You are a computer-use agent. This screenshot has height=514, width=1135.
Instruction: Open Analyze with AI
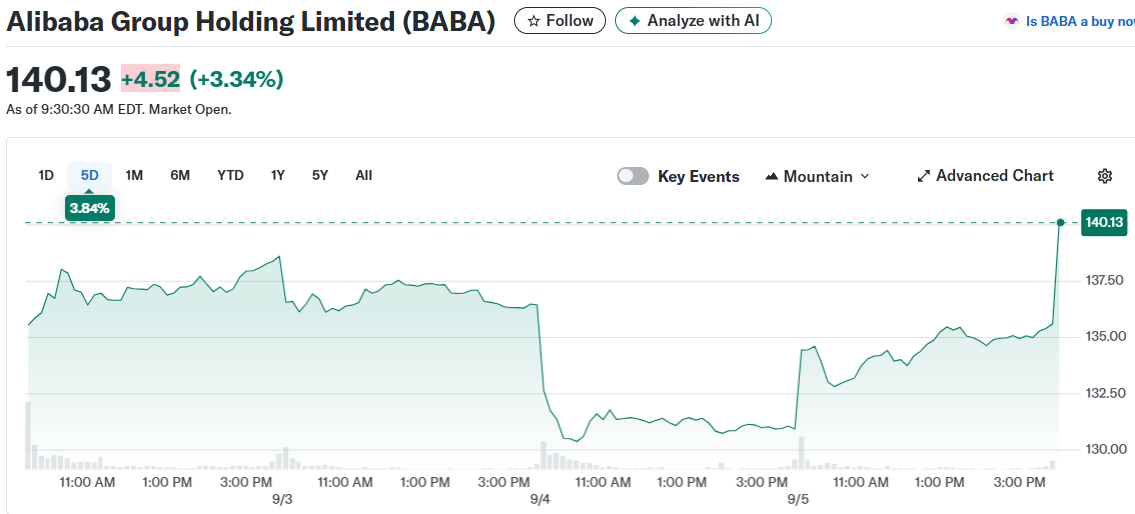tap(693, 21)
